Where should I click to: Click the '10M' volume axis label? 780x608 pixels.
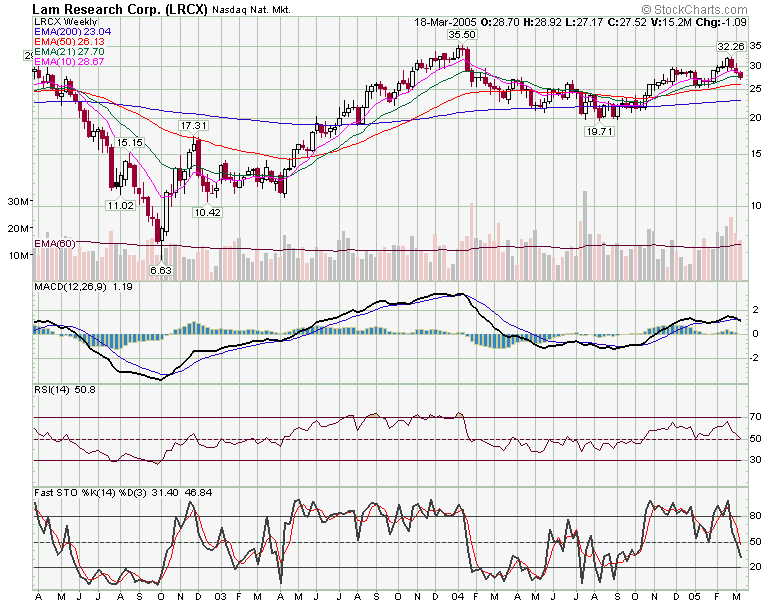[19, 256]
